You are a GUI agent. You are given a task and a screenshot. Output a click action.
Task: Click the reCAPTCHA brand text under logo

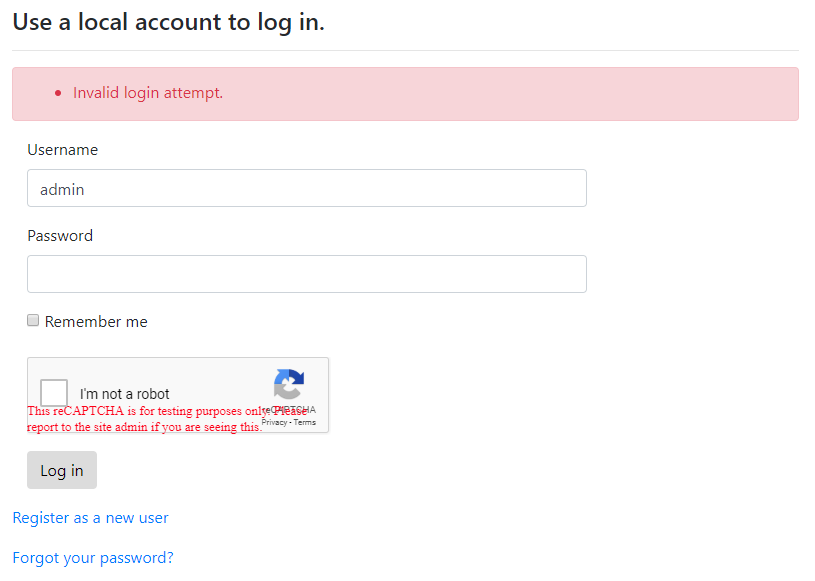(289, 410)
